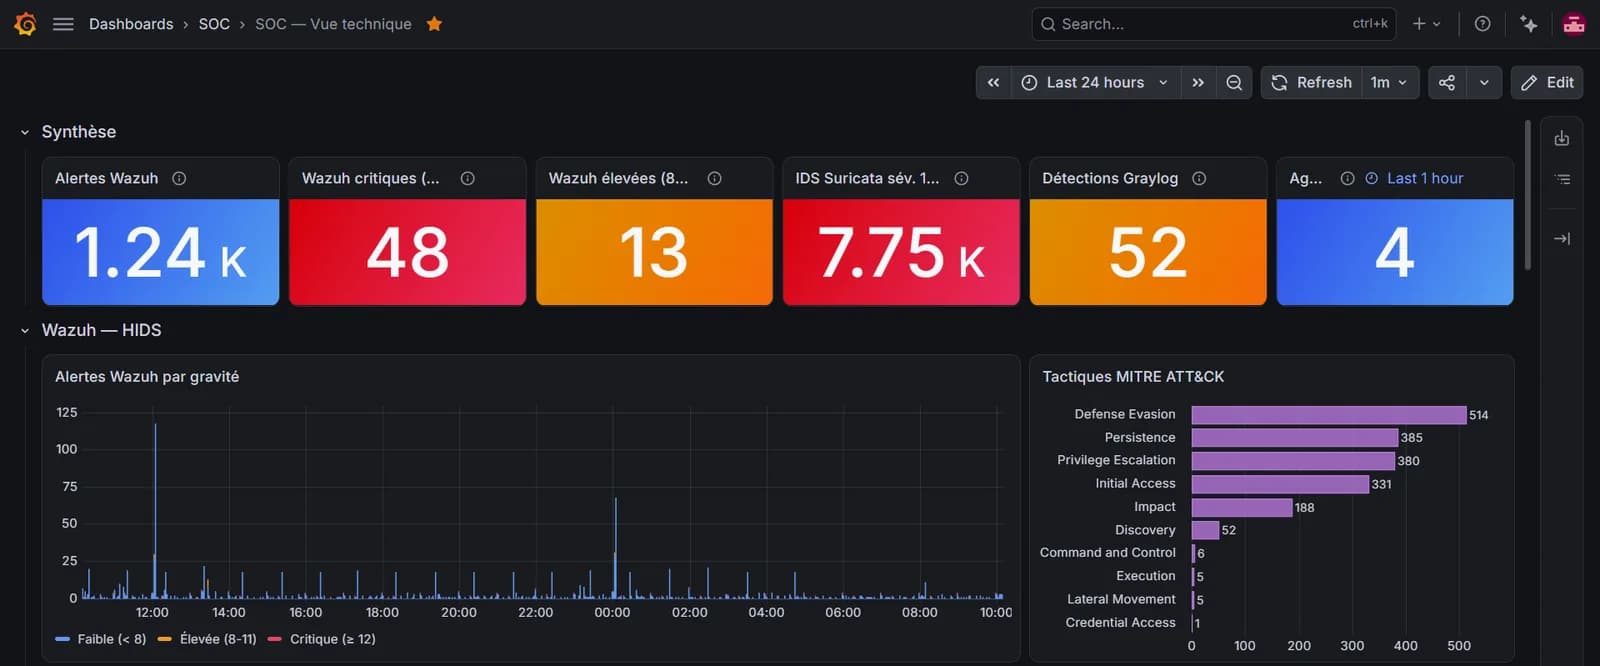Image resolution: width=1600 pixels, height=666 pixels.
Task: Click the Command and Control label
Action: (1107, 552)
